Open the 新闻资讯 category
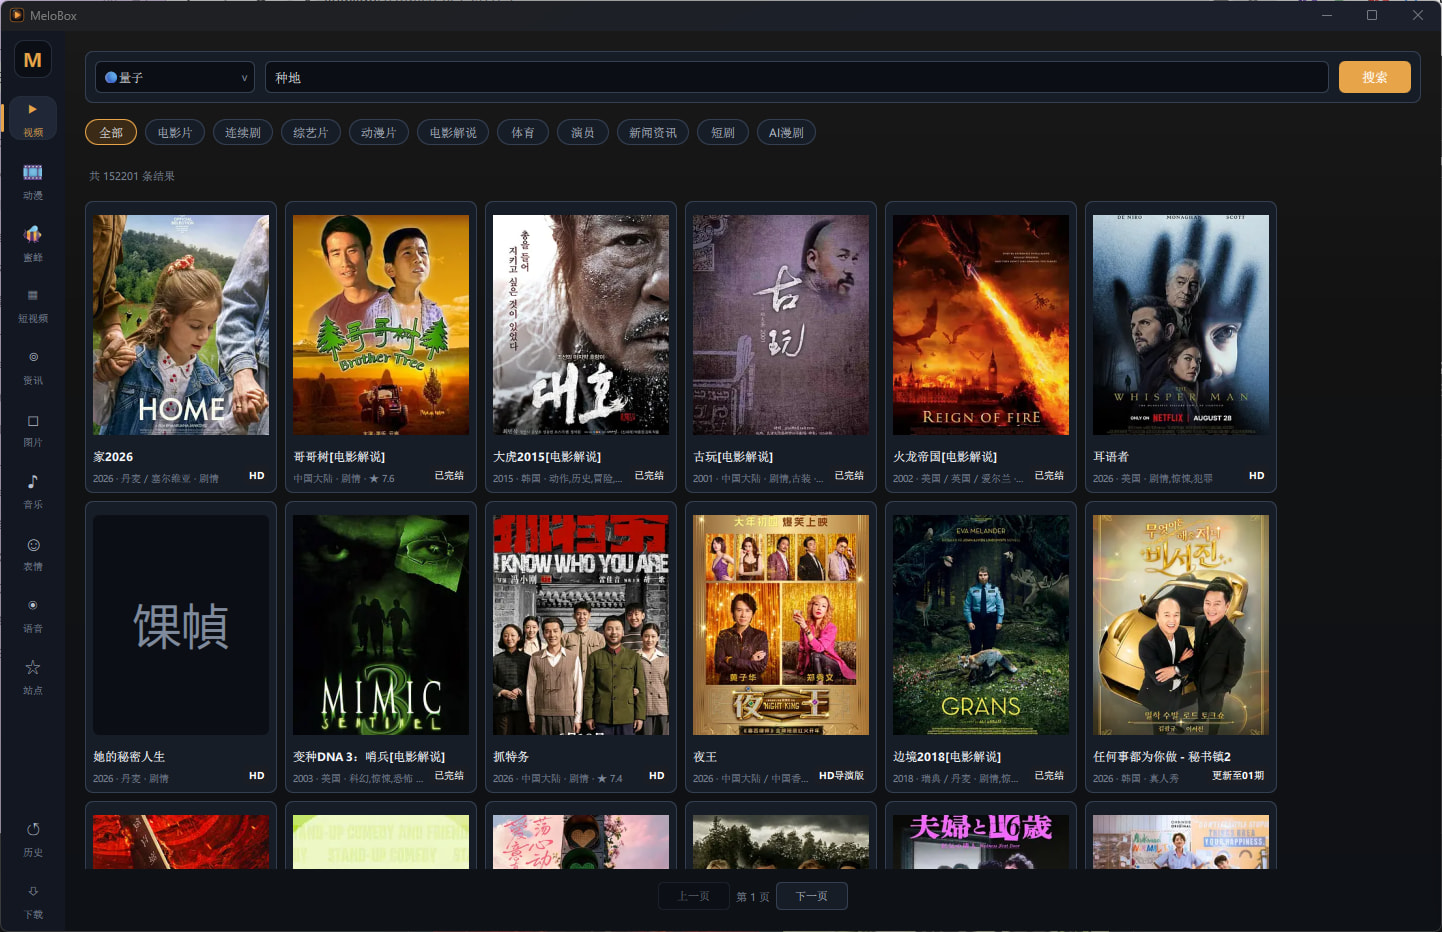 tap(653, 132)
